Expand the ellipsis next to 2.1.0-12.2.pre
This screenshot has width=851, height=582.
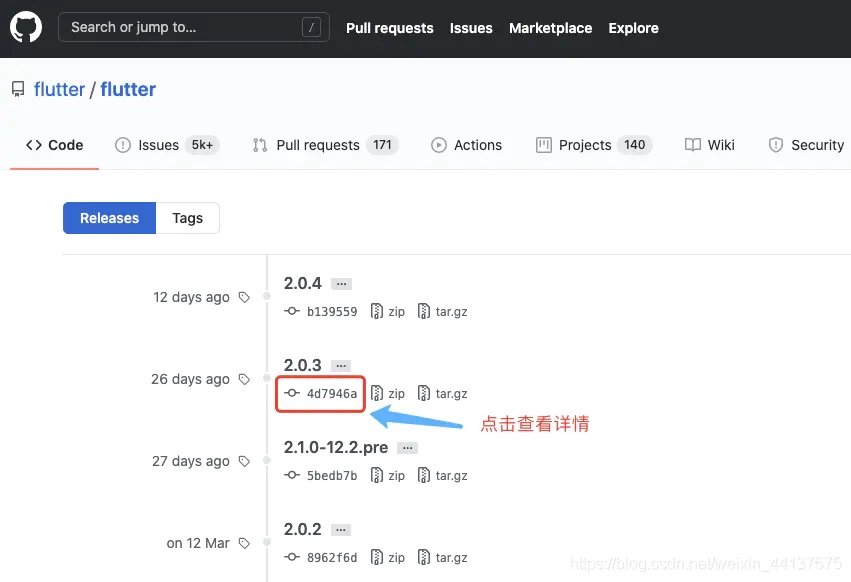408,448
